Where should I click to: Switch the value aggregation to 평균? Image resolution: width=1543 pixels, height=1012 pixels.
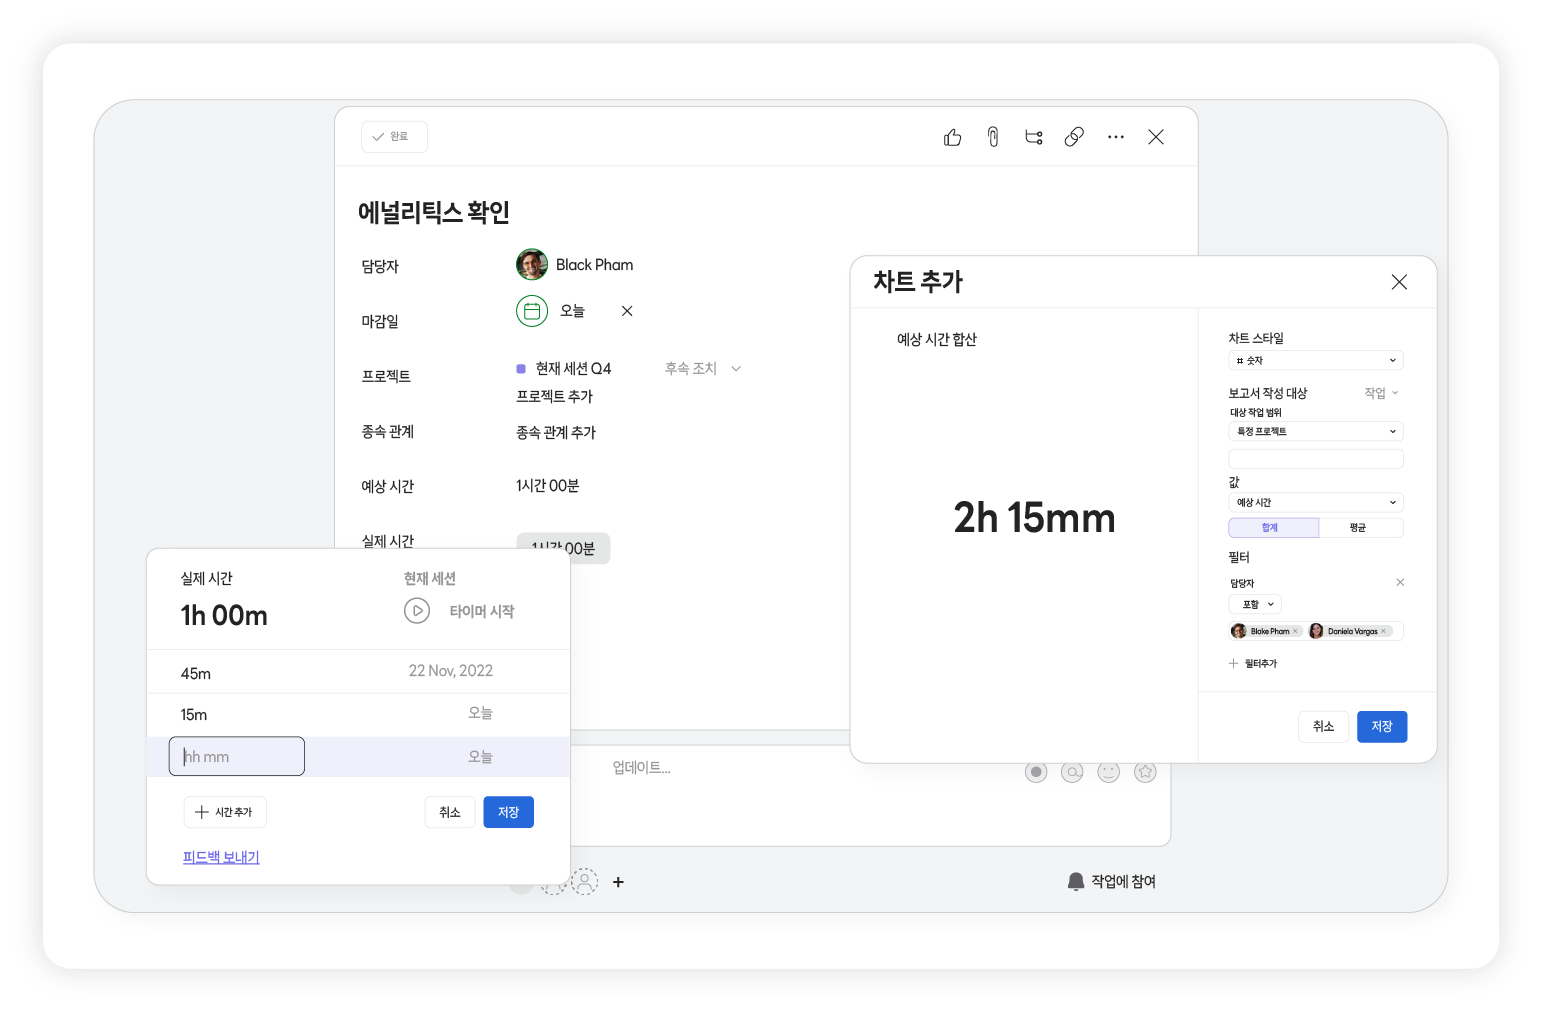pos(1359,528)
